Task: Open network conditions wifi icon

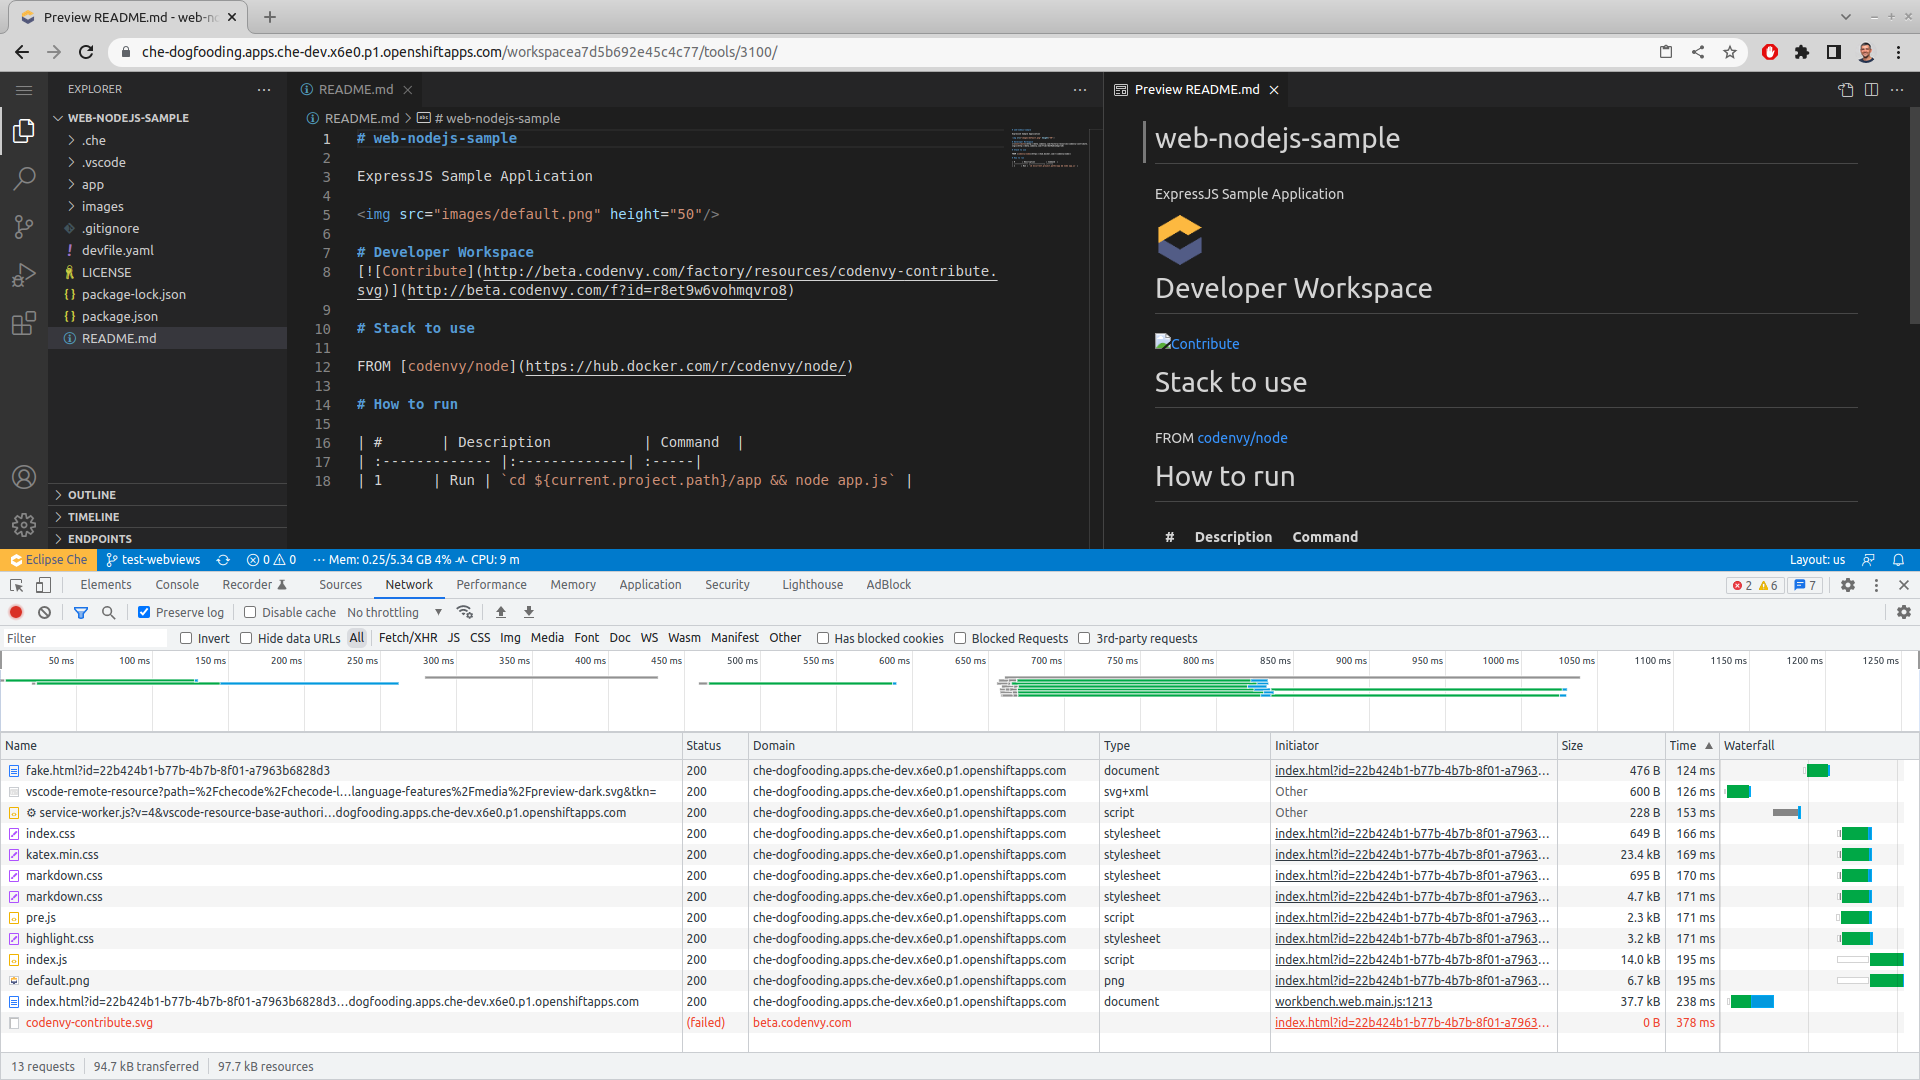Action: [x=464, y=612]
